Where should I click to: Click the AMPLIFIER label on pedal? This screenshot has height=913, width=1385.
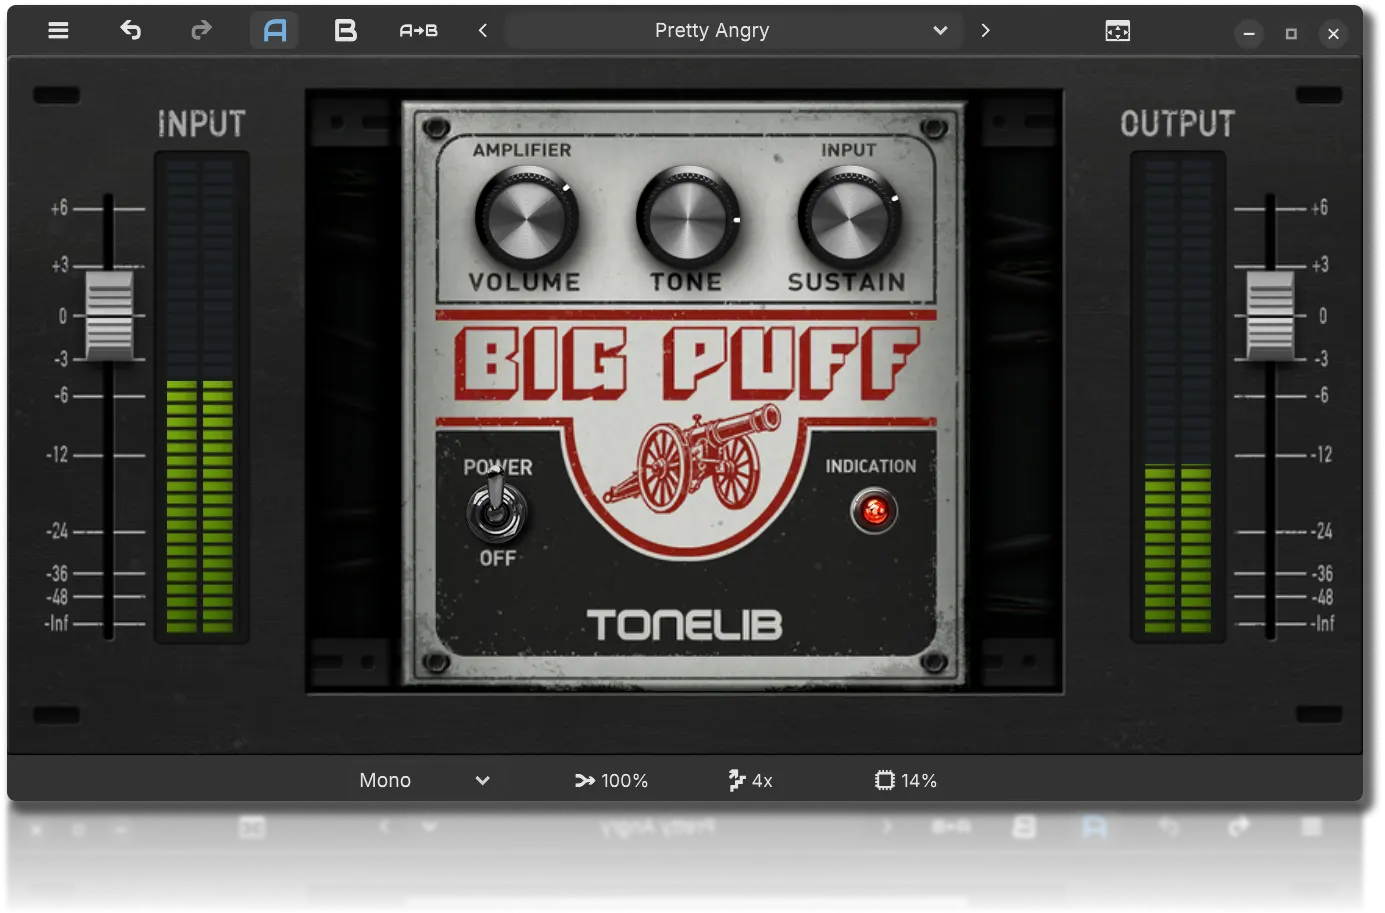click(522, 150)
